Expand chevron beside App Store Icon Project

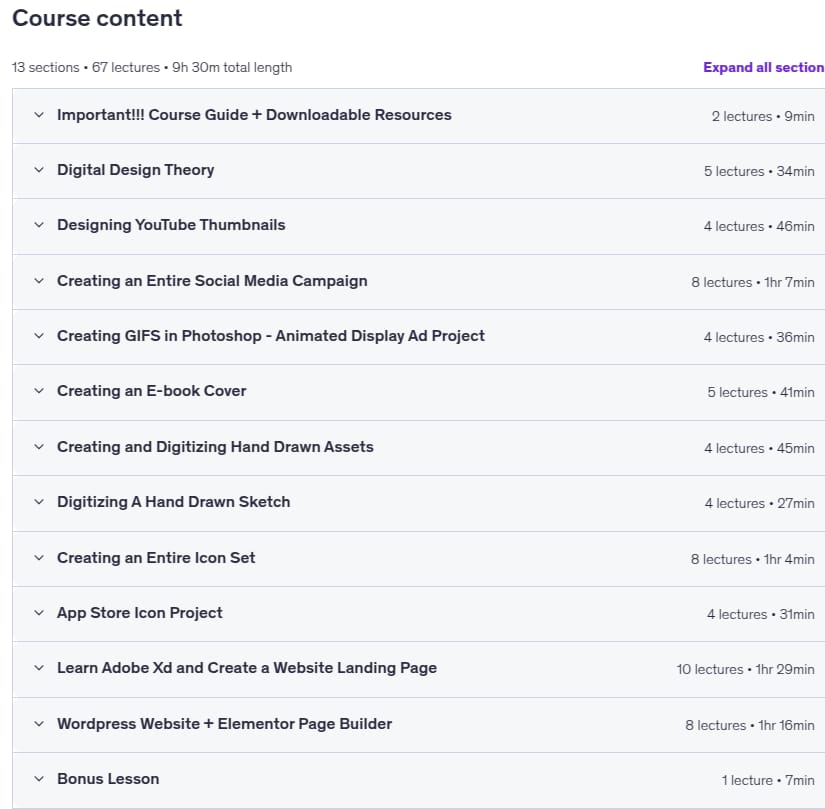(x=39, y=612)
